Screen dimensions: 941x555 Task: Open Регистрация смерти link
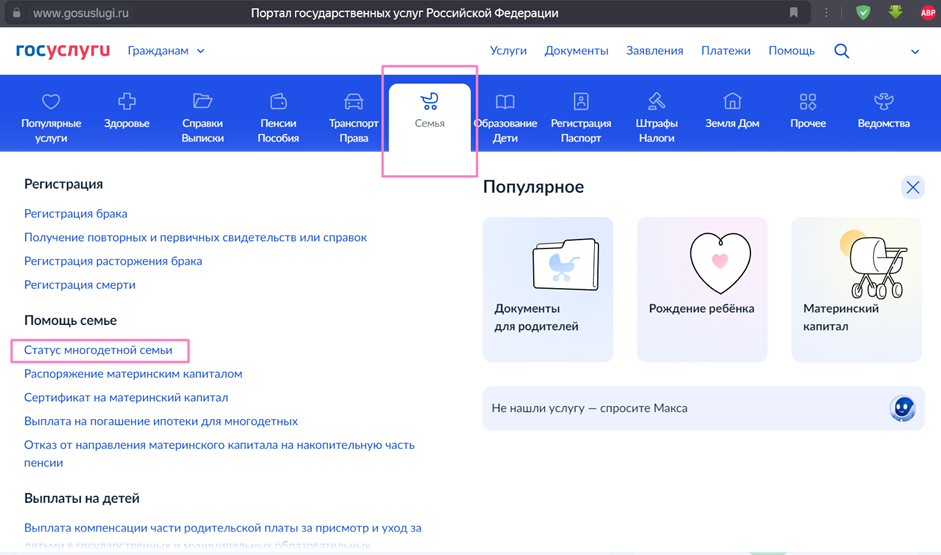80,285
